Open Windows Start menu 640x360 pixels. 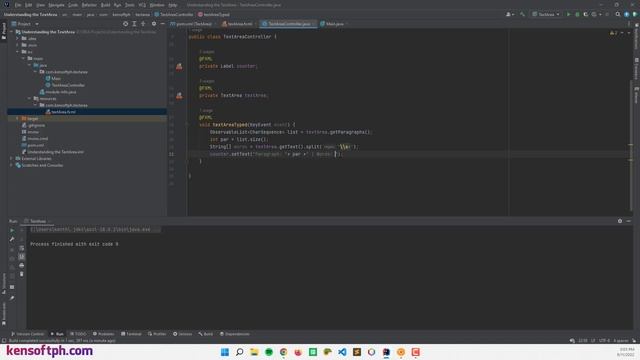225,352
